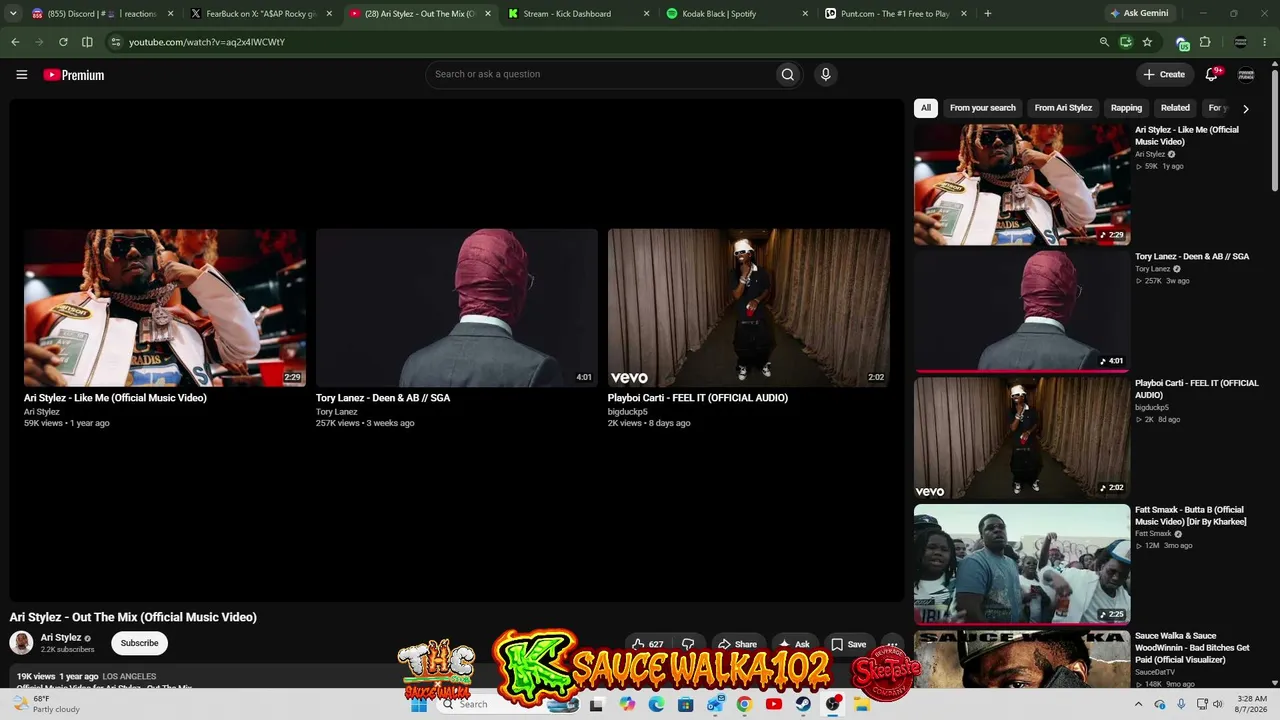Open sidebar Fatt Smaxk - Butta B thumbnail
This screenshot has height=720, width=1280.
(x=1022, y=565)
